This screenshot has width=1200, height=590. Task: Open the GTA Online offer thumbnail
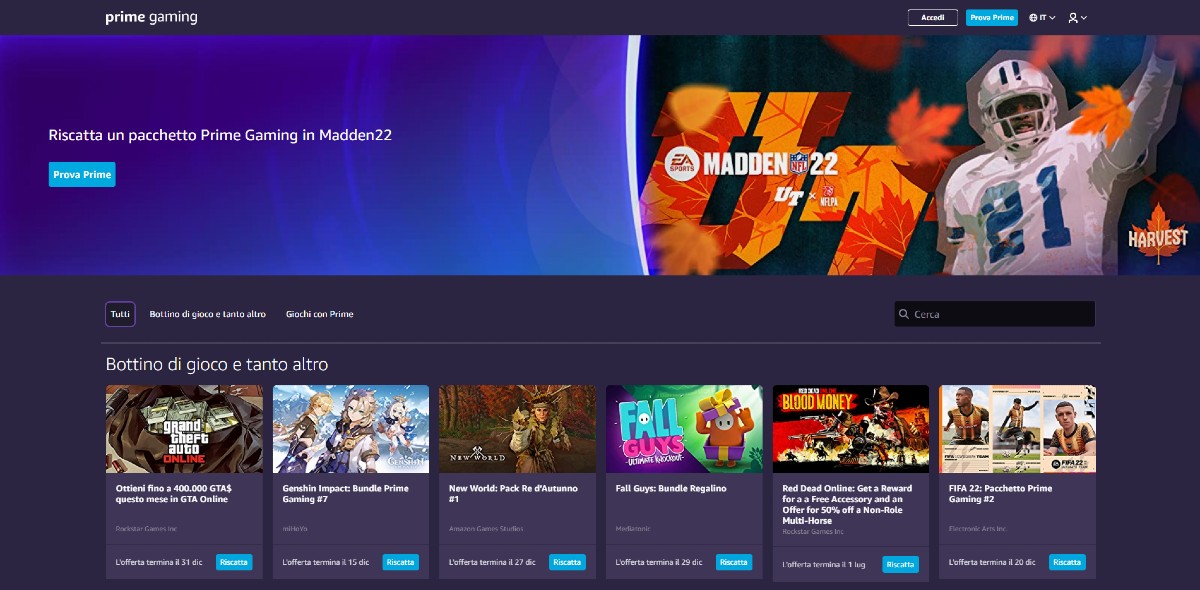(185, 429)
